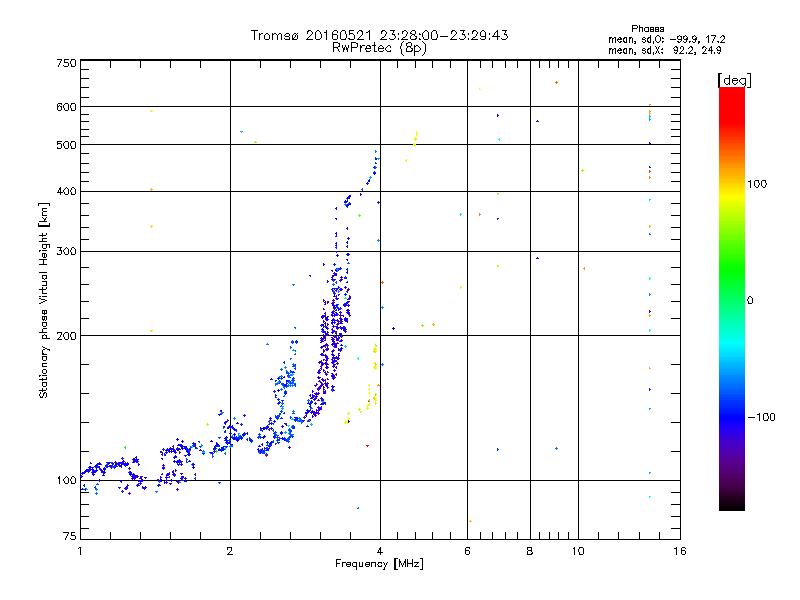The image size is (800, 600).
Task: Click the 'Stationary phase Virtual Height [km]' axis title
Action: (44, 300)
